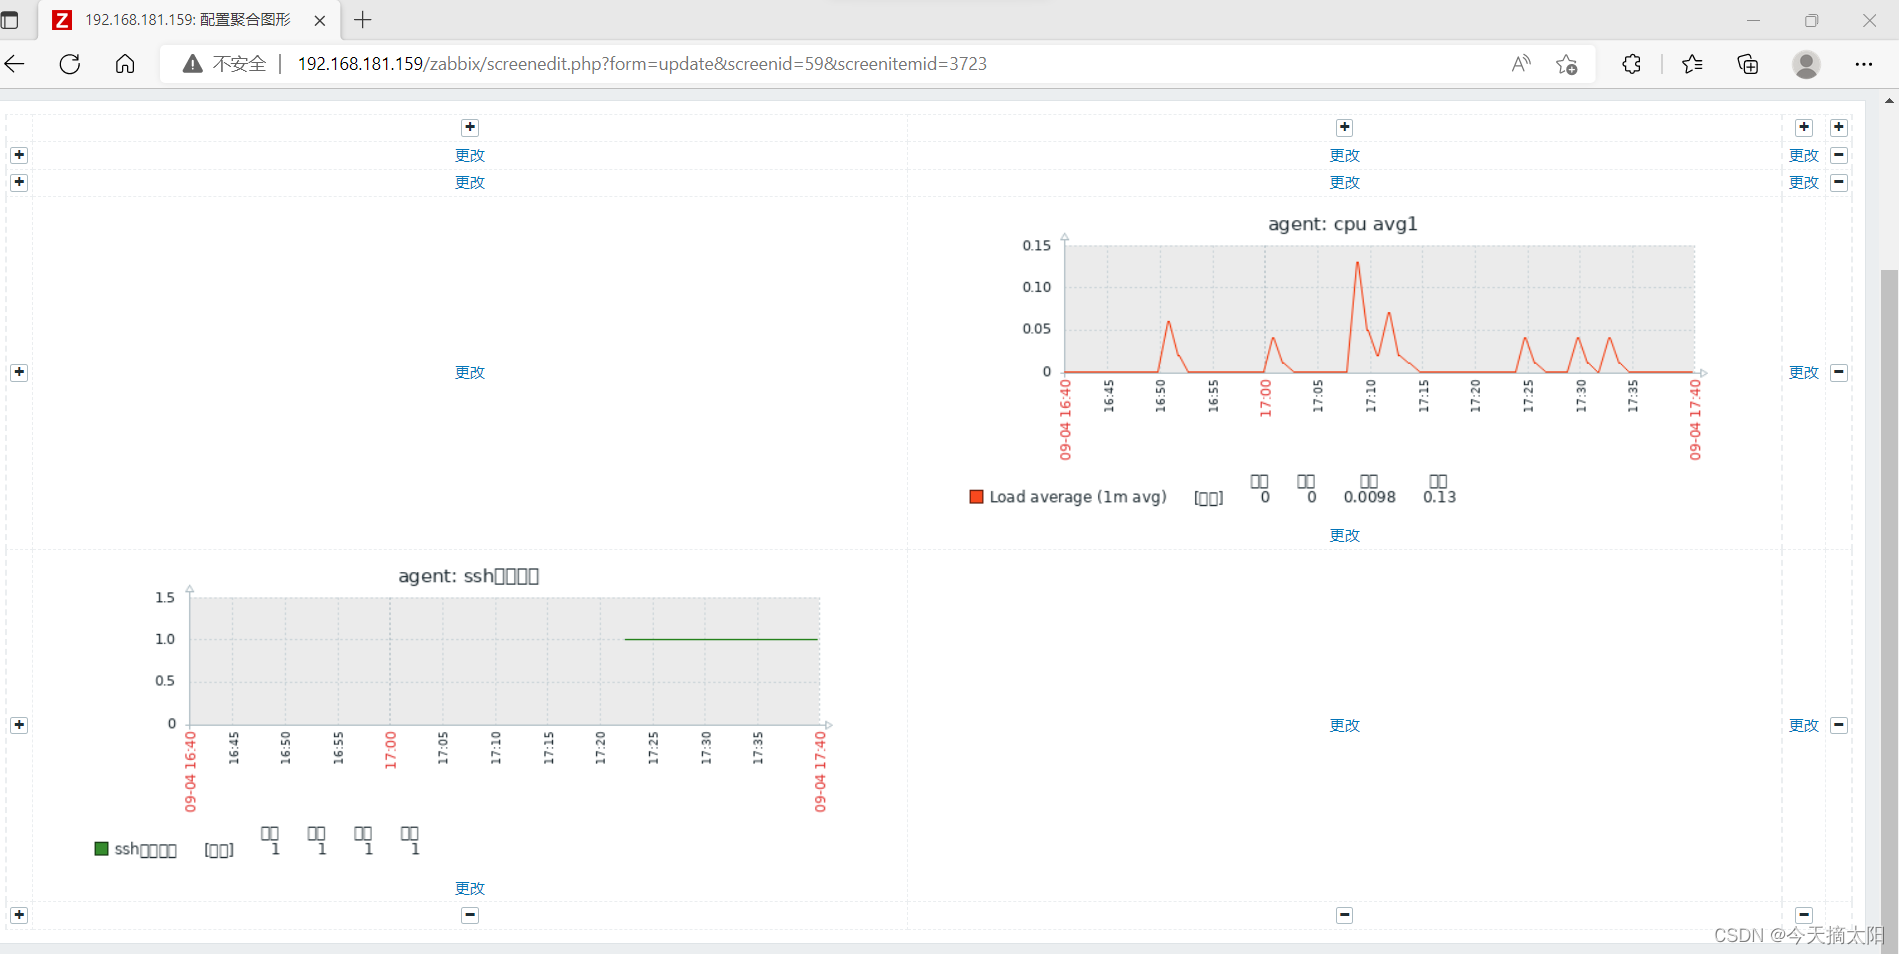
Task: Remove the first row with its minus icon
Action: 1839,155
